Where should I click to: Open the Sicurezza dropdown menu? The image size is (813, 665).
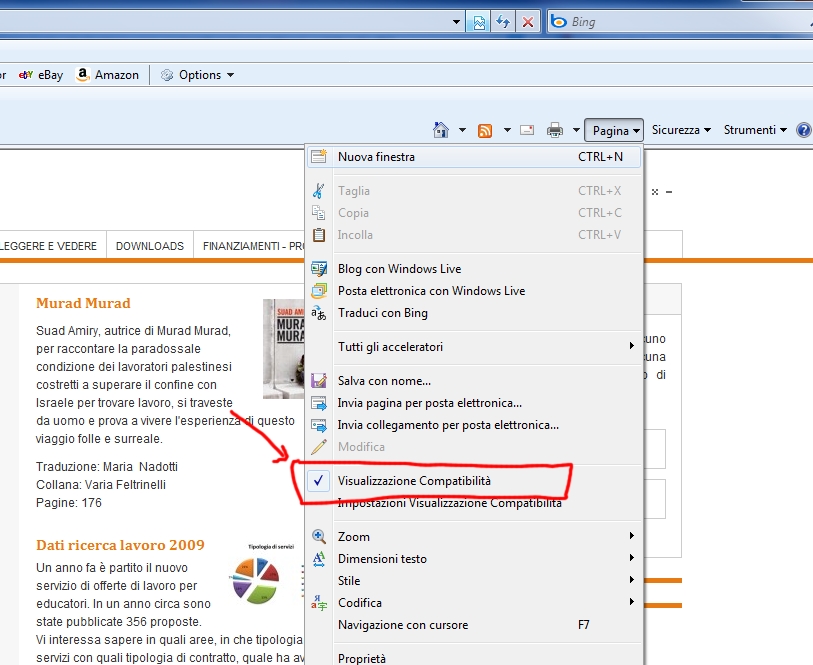(681, 130)
